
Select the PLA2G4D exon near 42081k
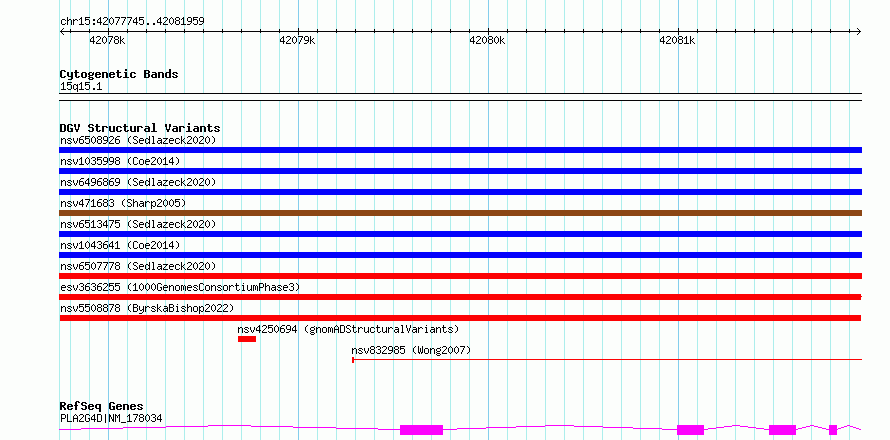click(690, 430)
